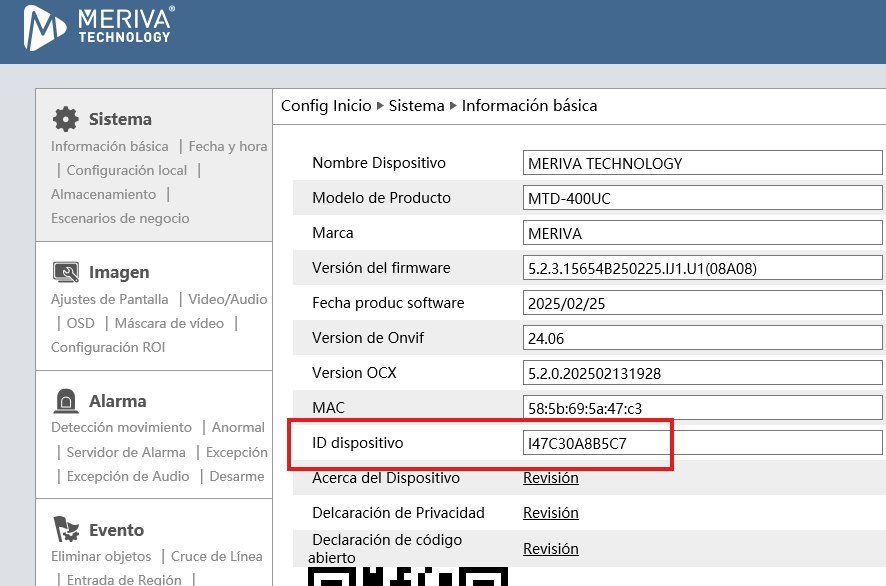Click the 'Modelo de Producto' label

click(381, 198)
